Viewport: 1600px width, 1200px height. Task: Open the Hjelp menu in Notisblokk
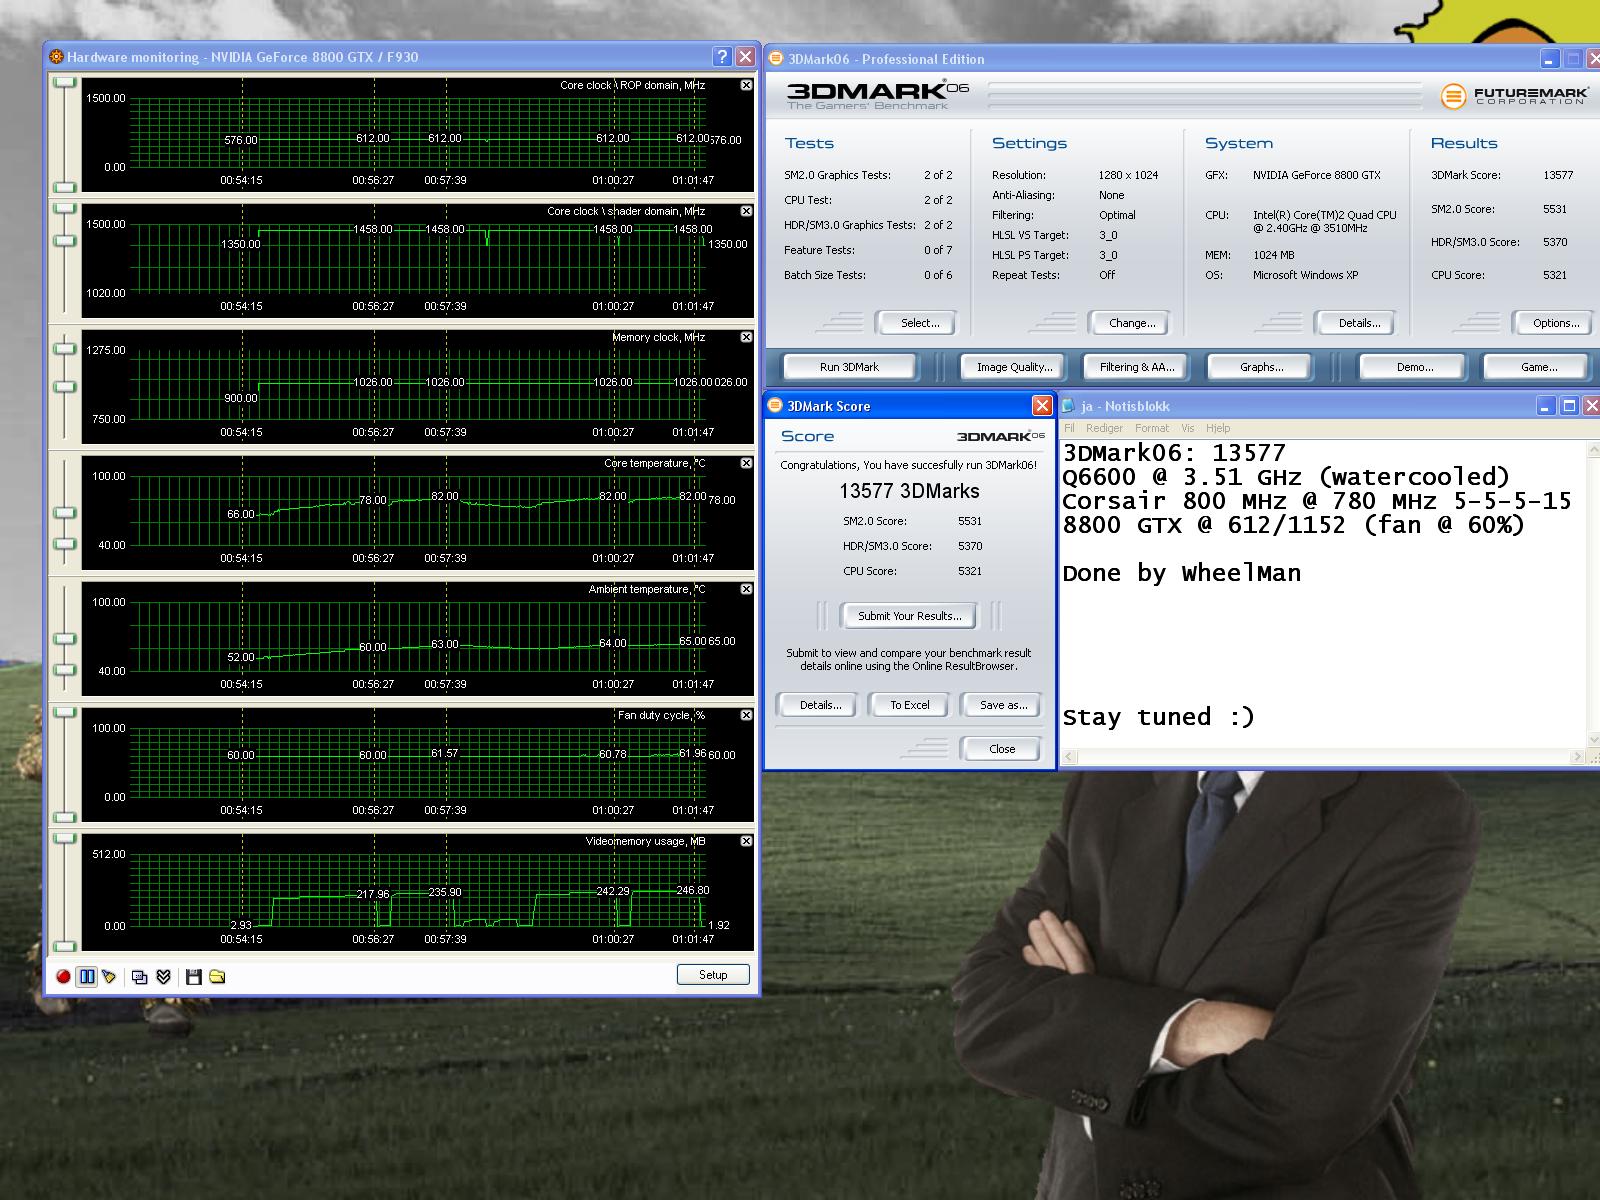(1218, 428)
